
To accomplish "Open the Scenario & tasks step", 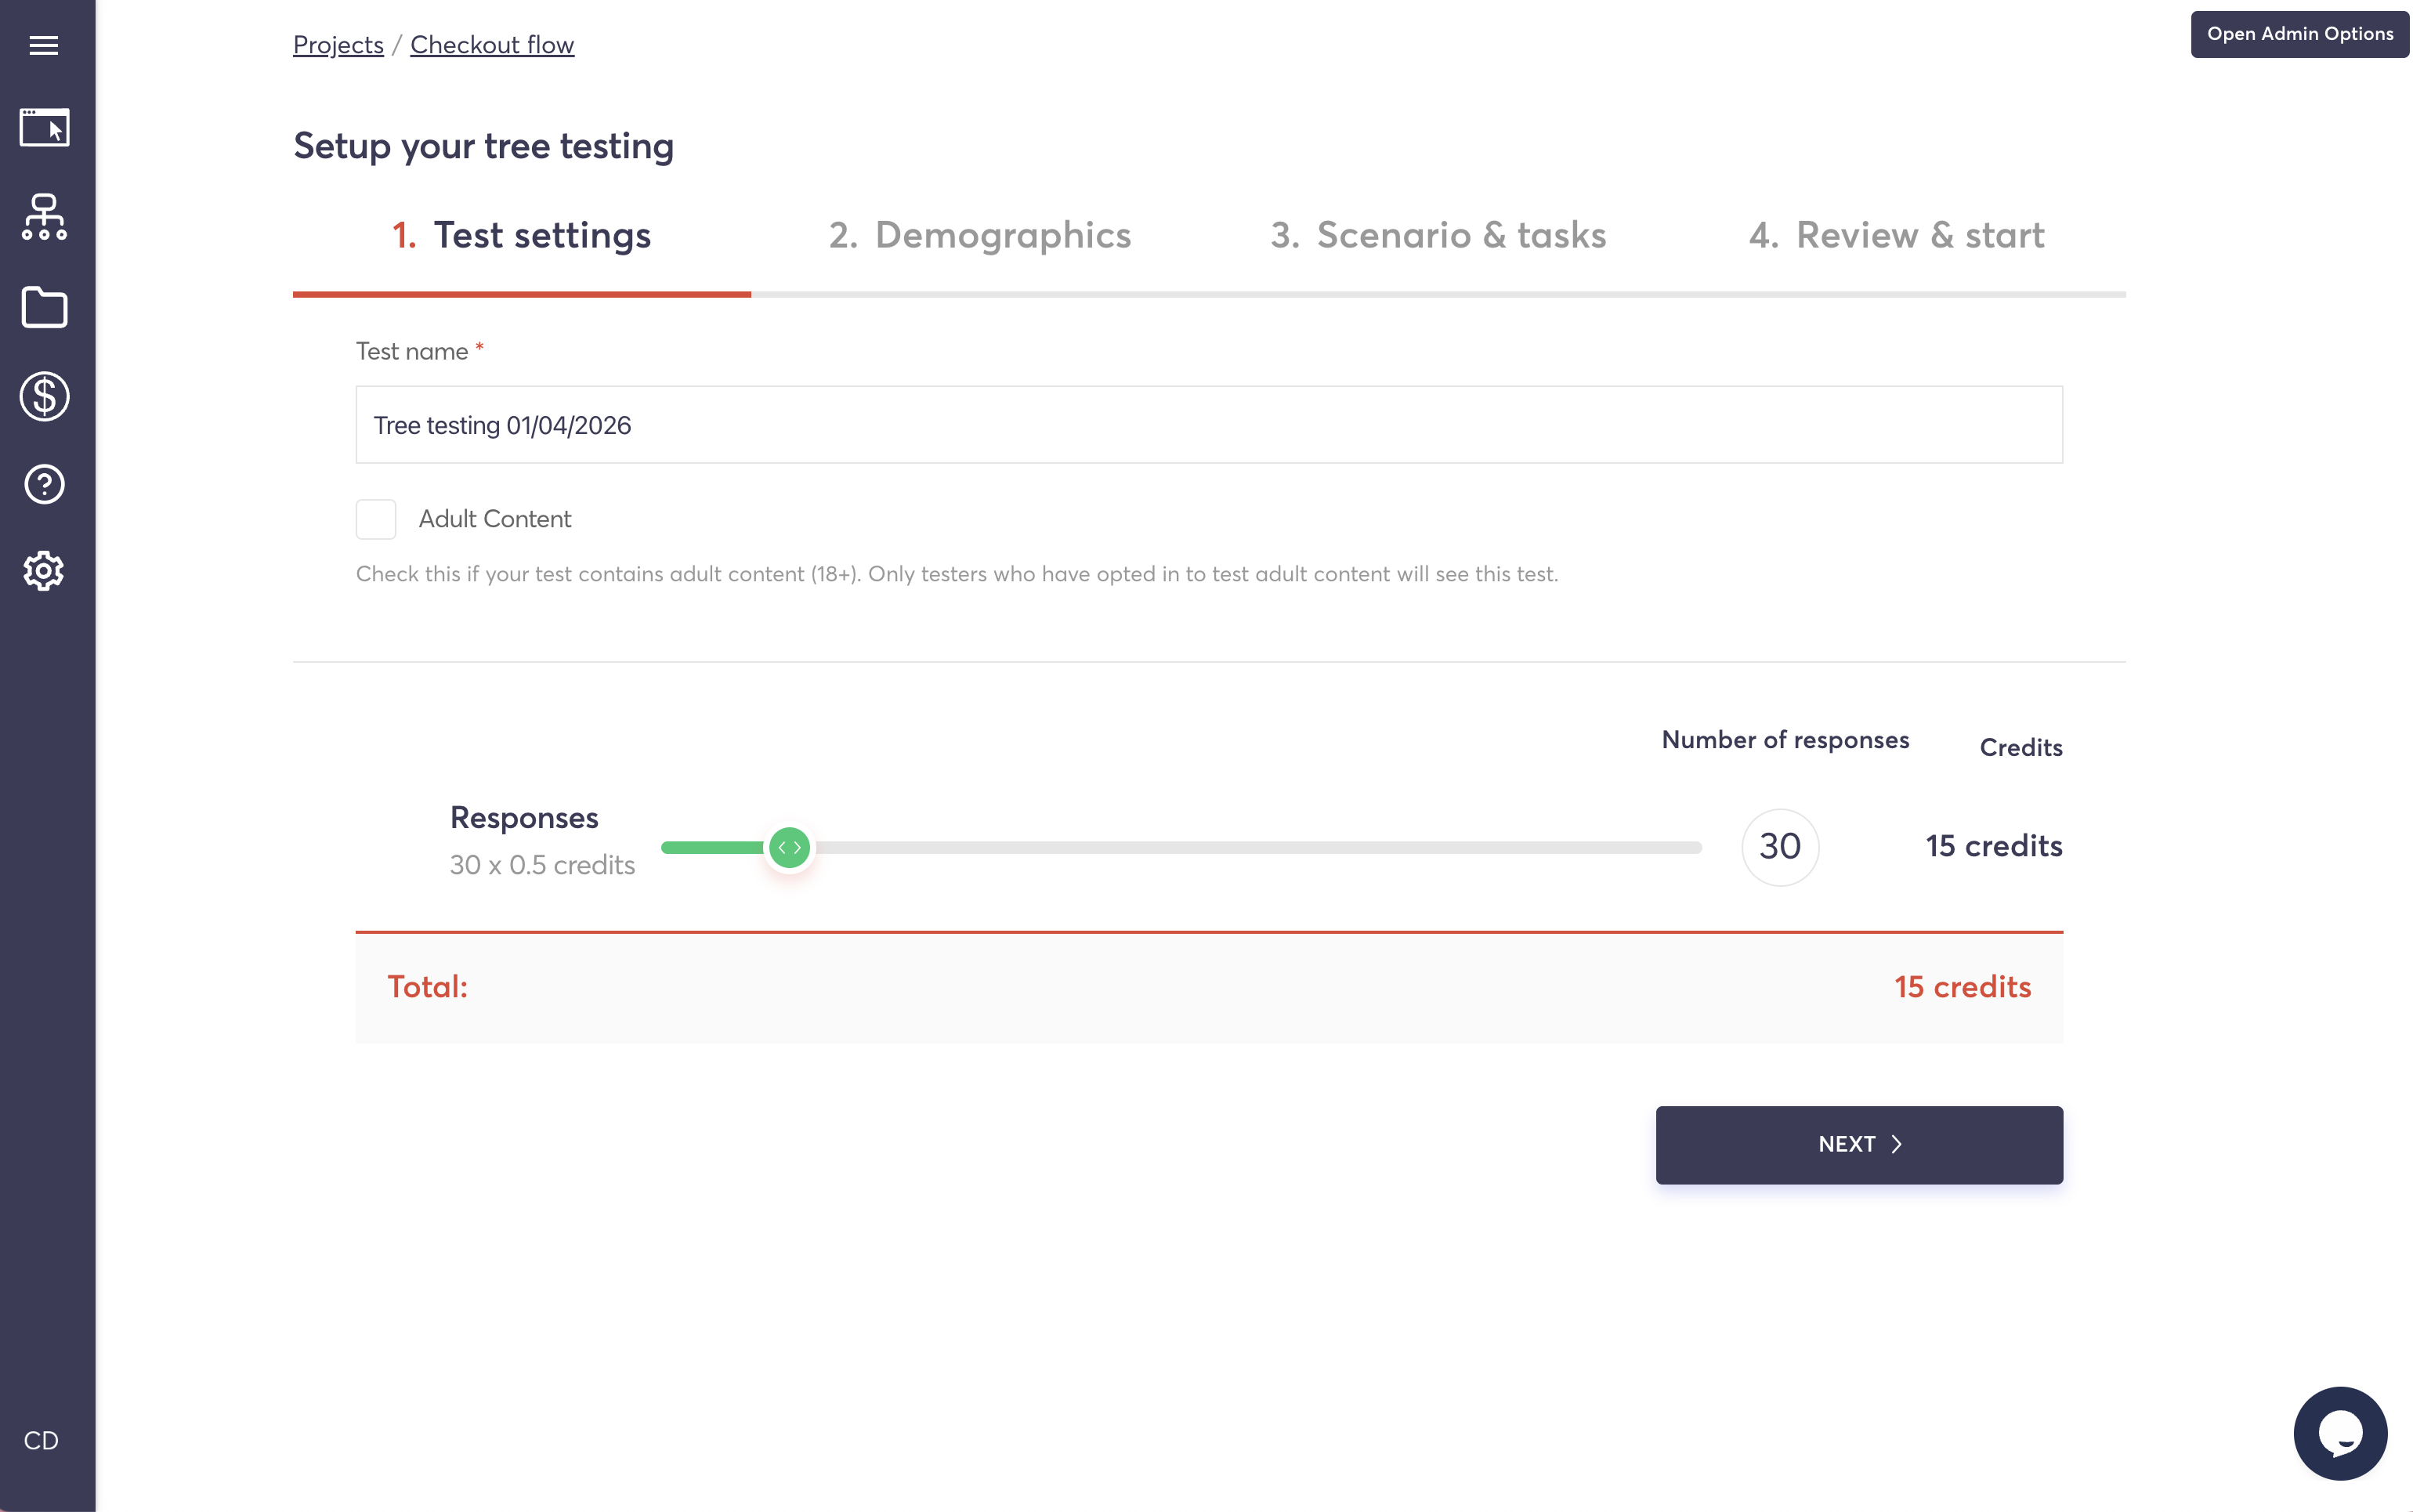I will point(1438,235).
